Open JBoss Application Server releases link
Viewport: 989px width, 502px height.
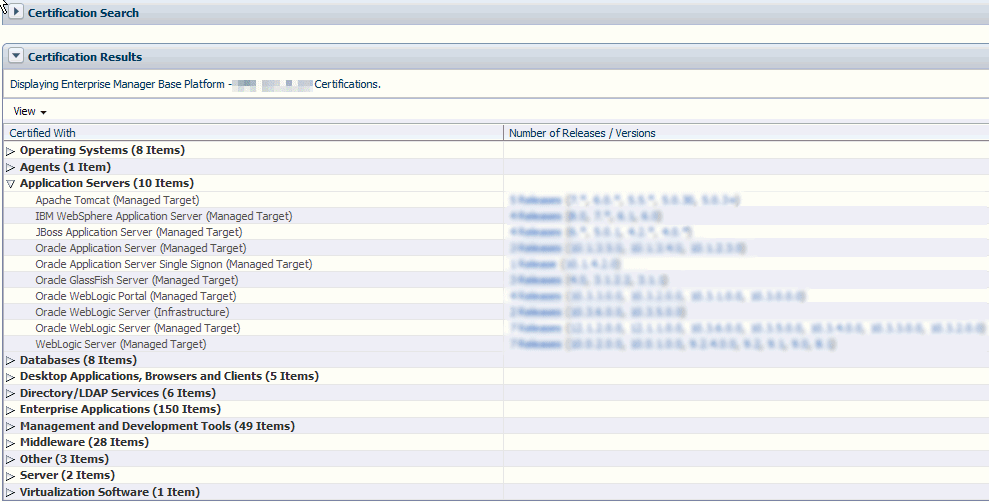(x=535, y=232)
